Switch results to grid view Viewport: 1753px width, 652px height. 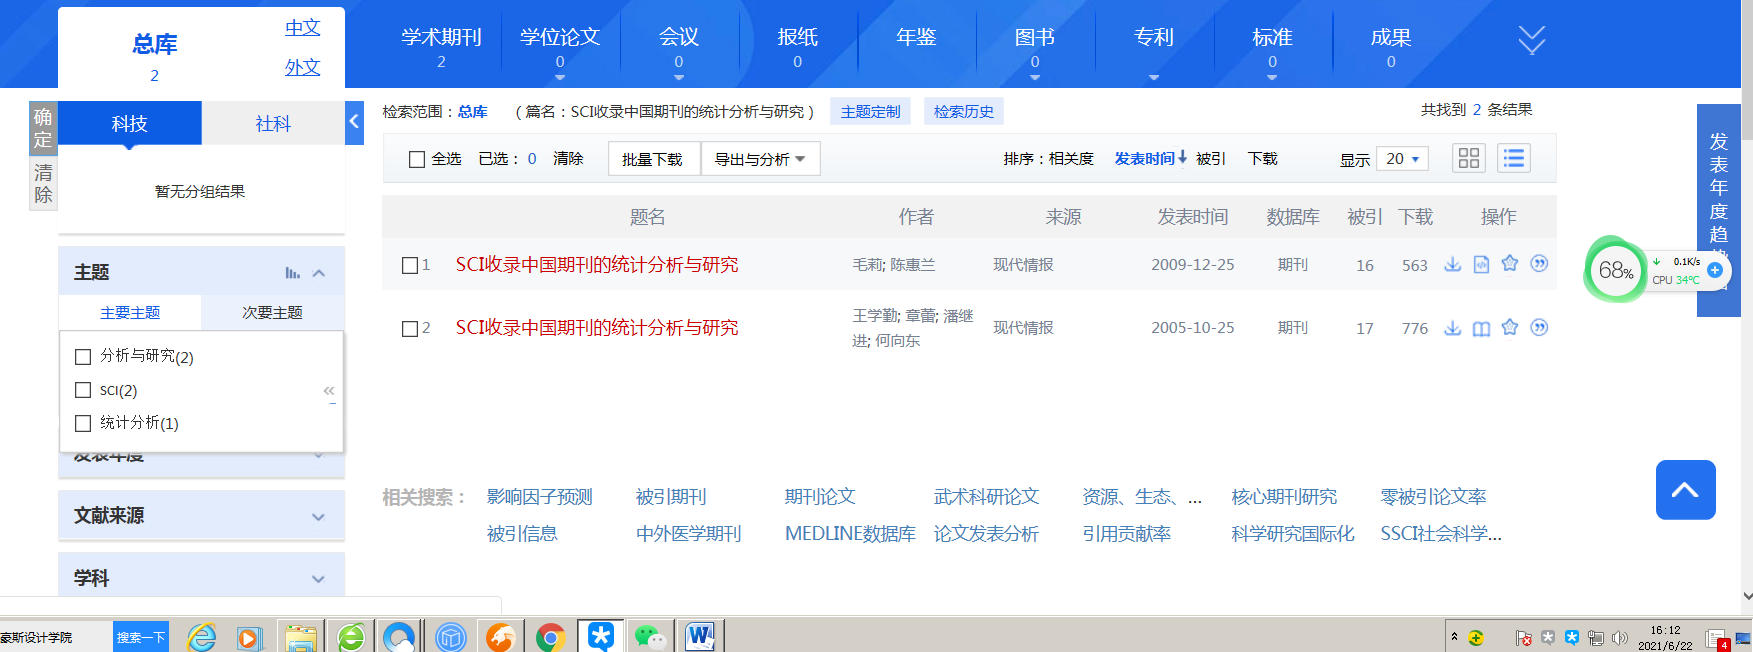[1469, 158]
